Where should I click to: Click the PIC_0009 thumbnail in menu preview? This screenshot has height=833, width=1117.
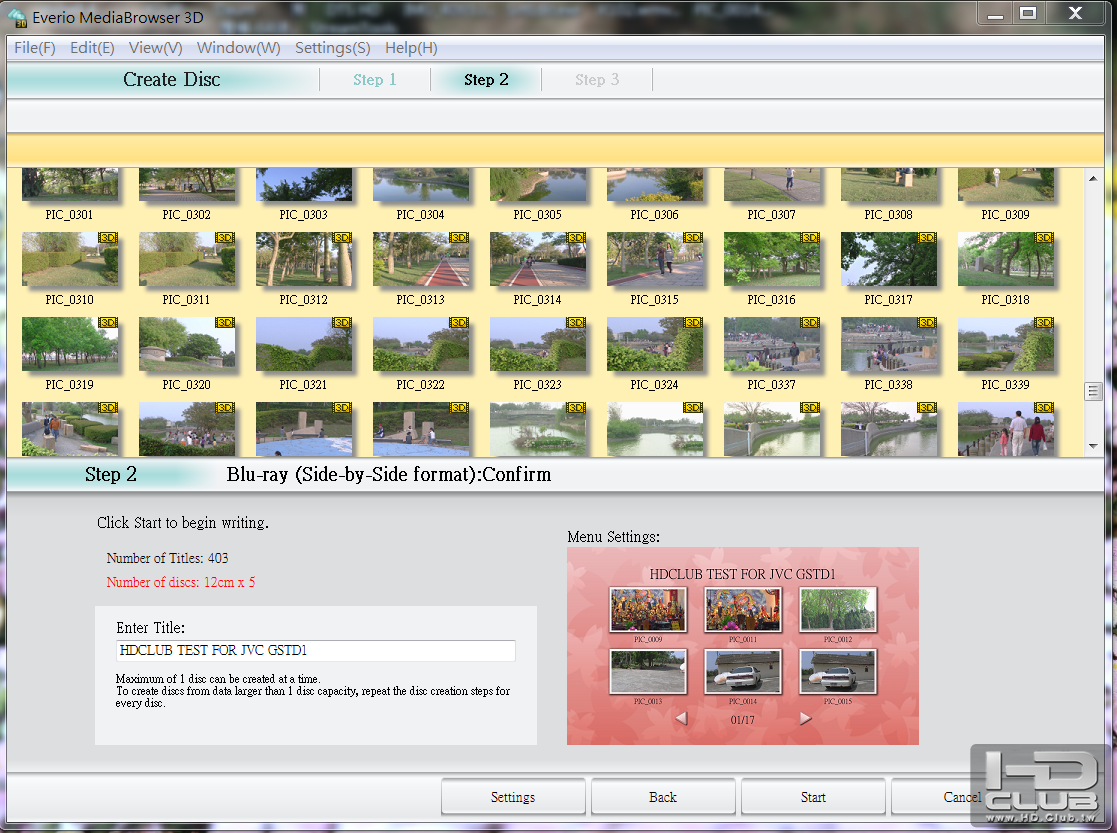click(x=648, y=609)
